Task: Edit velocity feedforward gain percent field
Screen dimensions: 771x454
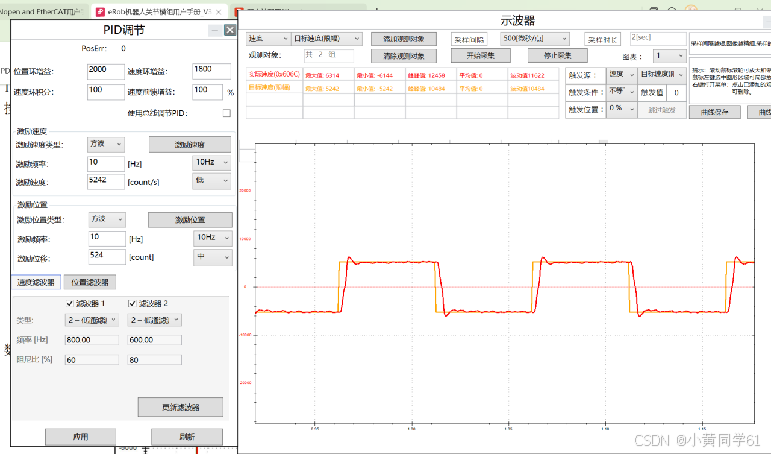Action: (x=207, y=91)
